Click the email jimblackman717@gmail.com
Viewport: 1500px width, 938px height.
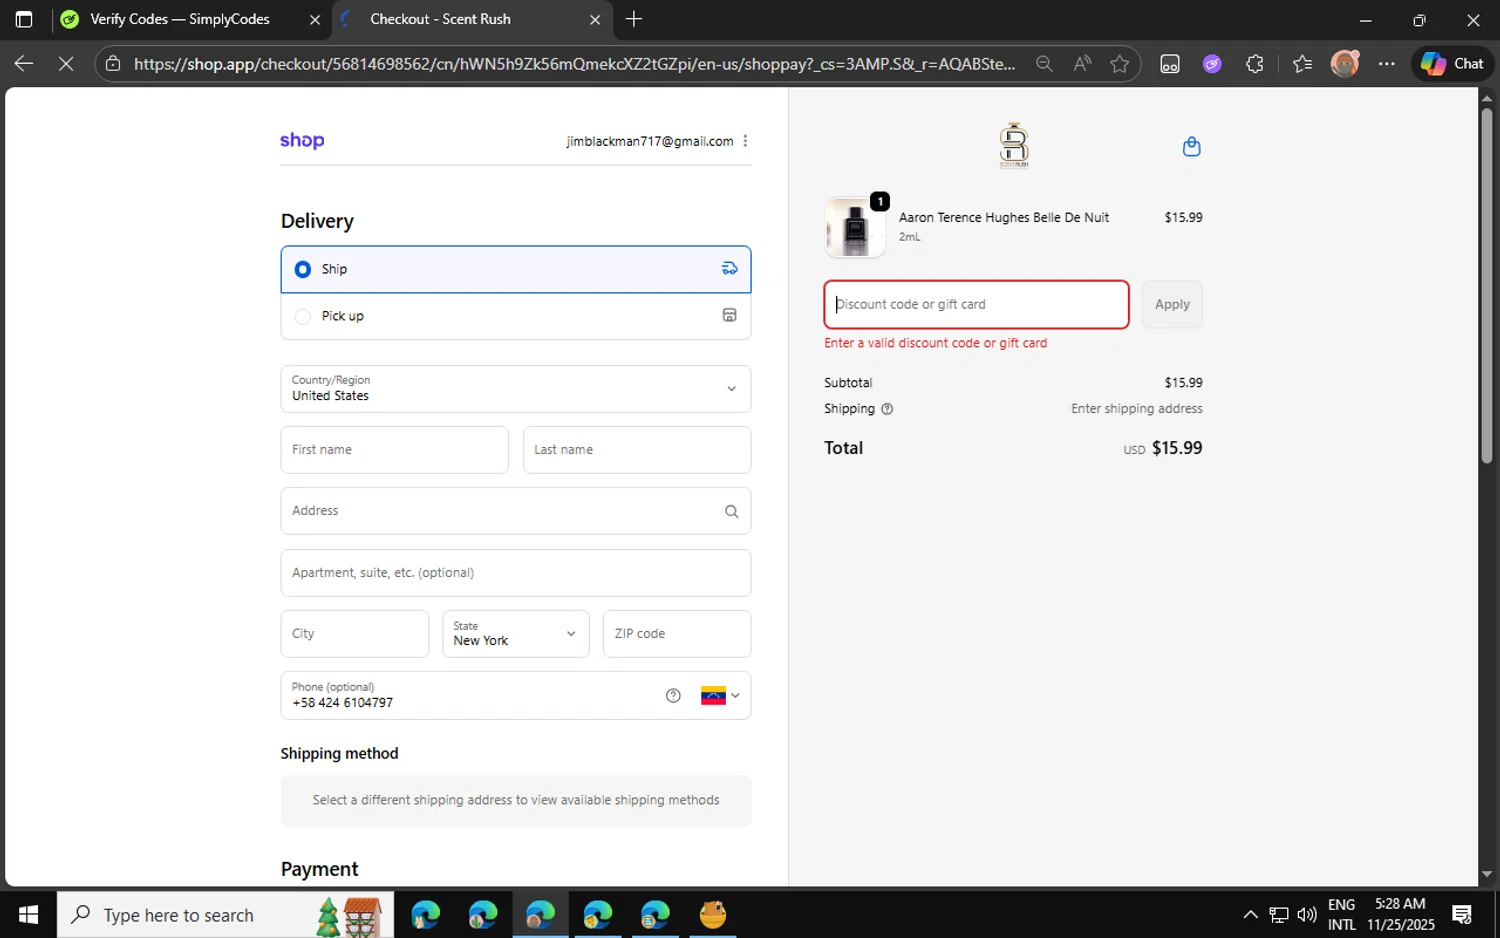pos(650,141)
